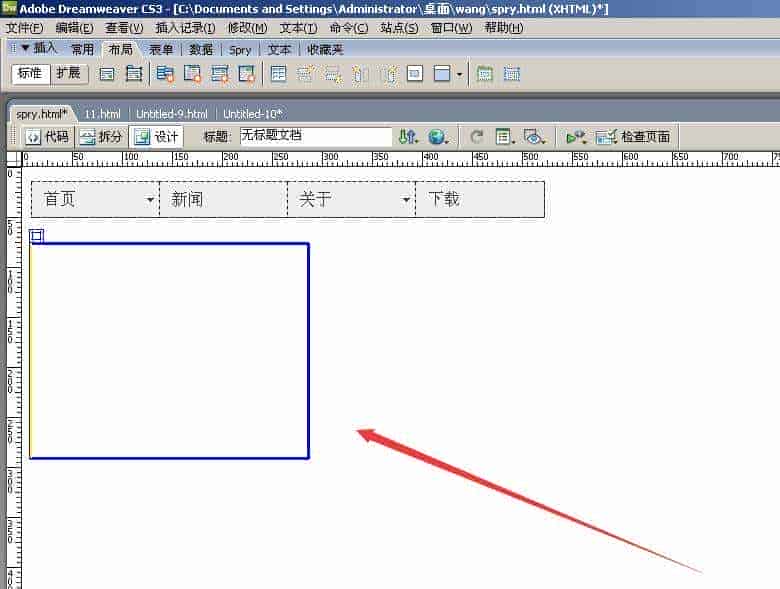Insert Spry Collapsible Panel widget
The image size is (780, 589).
(x=247, y=74)
